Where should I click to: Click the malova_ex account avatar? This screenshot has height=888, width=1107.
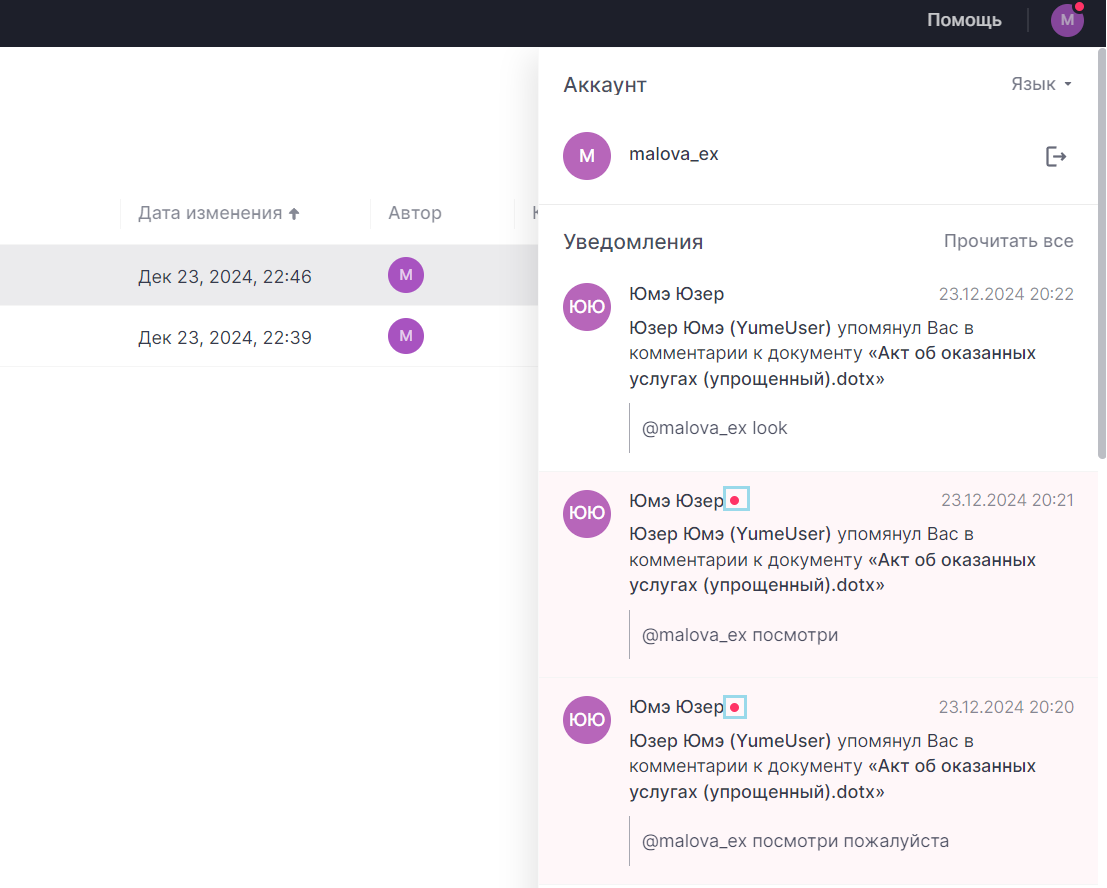(x=587, y=156)
